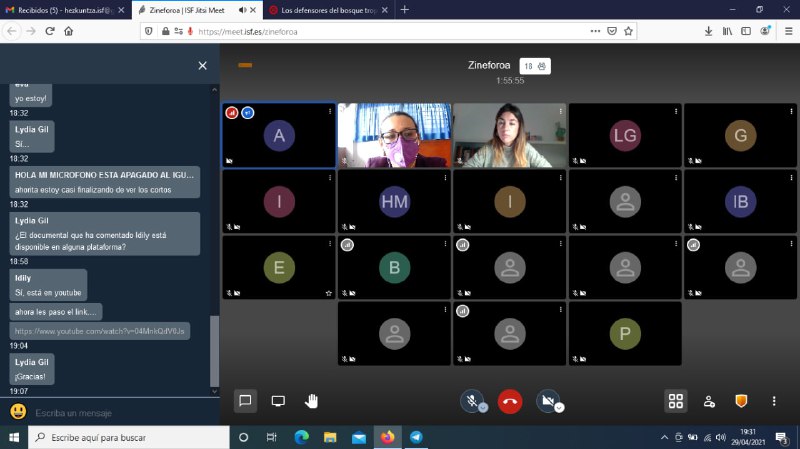
Task: Unmute the microphone
Action: tap(470, 401)
